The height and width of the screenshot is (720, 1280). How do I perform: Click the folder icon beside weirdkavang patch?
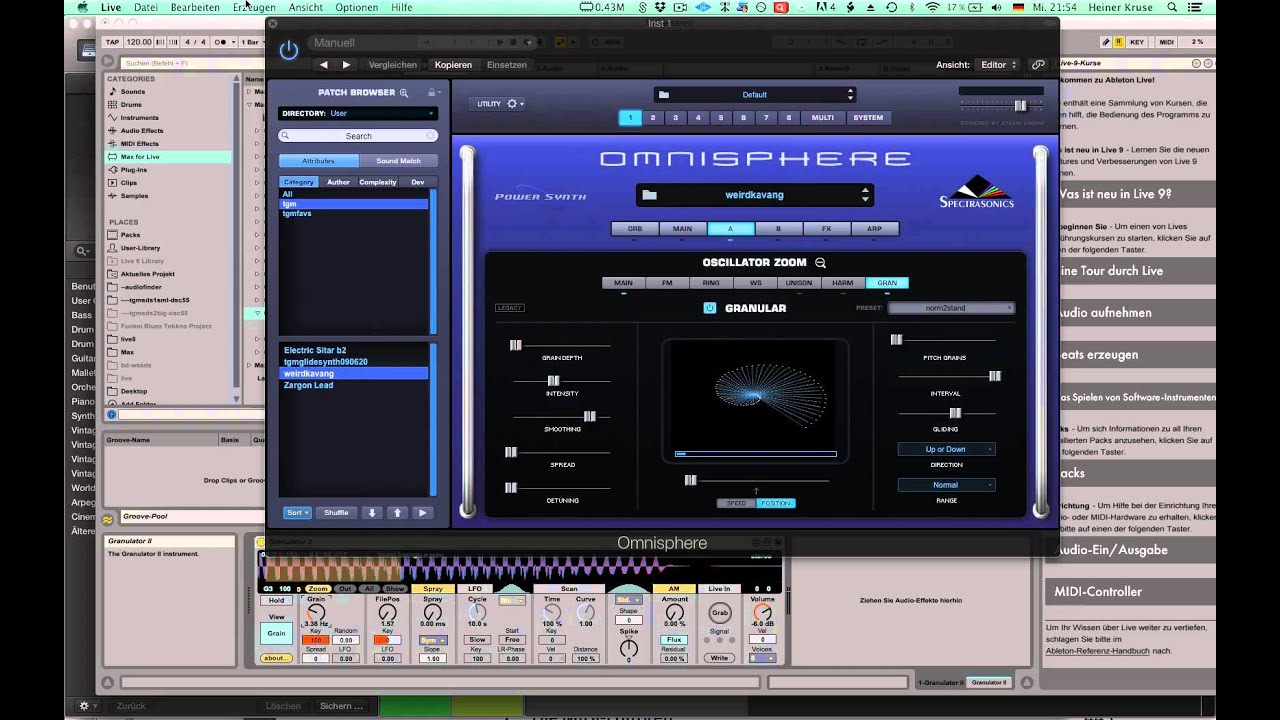(x=649, y=195)
